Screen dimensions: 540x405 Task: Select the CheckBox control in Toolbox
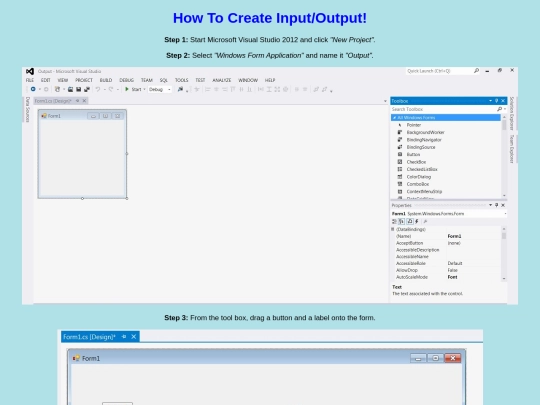(446, 162)
